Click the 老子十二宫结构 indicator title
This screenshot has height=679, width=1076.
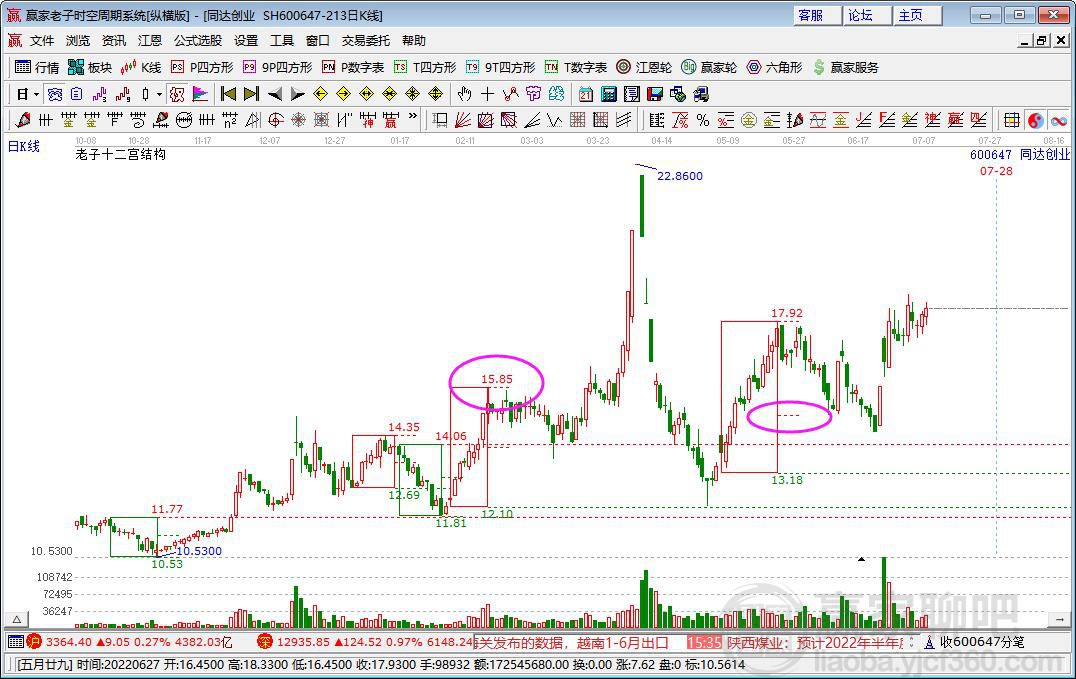tap(121, 154)
